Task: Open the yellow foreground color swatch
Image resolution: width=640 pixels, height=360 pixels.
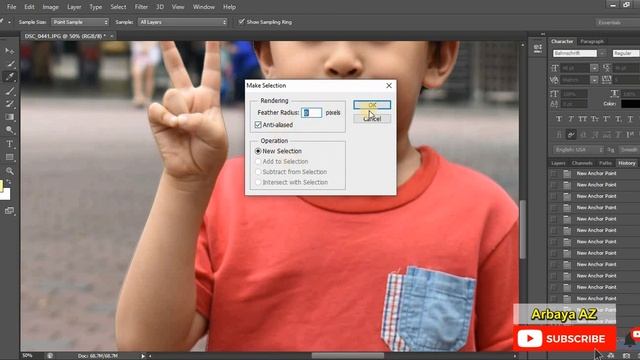Action: pyautogui.click(x=1, y=186)
